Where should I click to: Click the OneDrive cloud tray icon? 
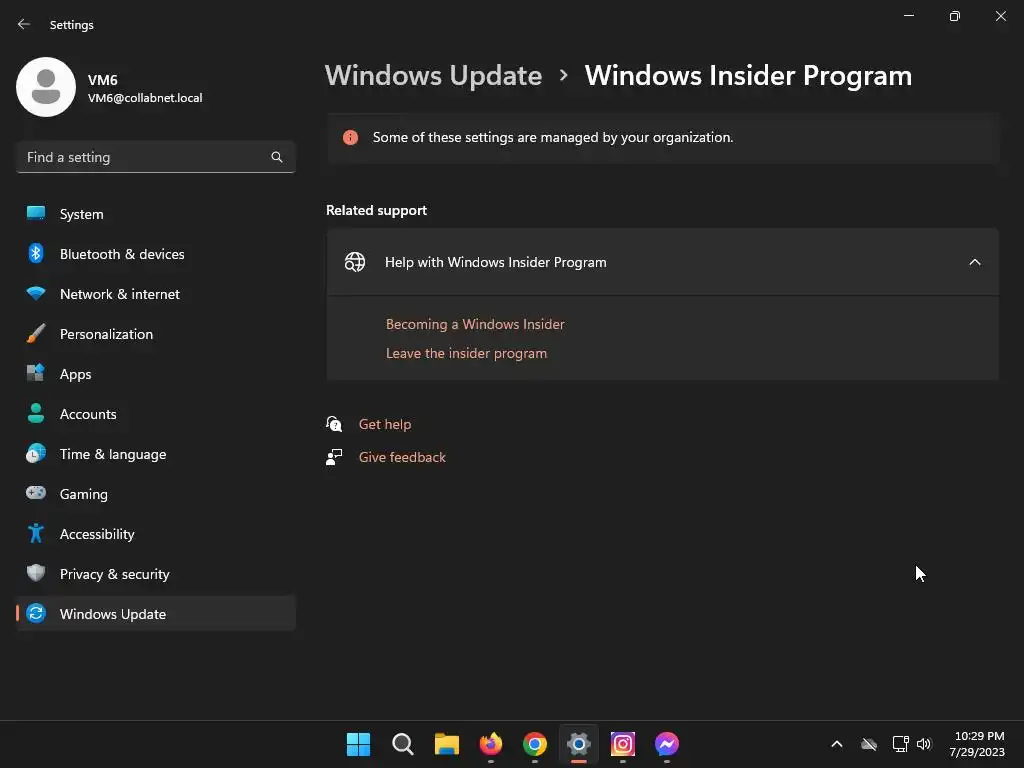click(x=869, y=744)
